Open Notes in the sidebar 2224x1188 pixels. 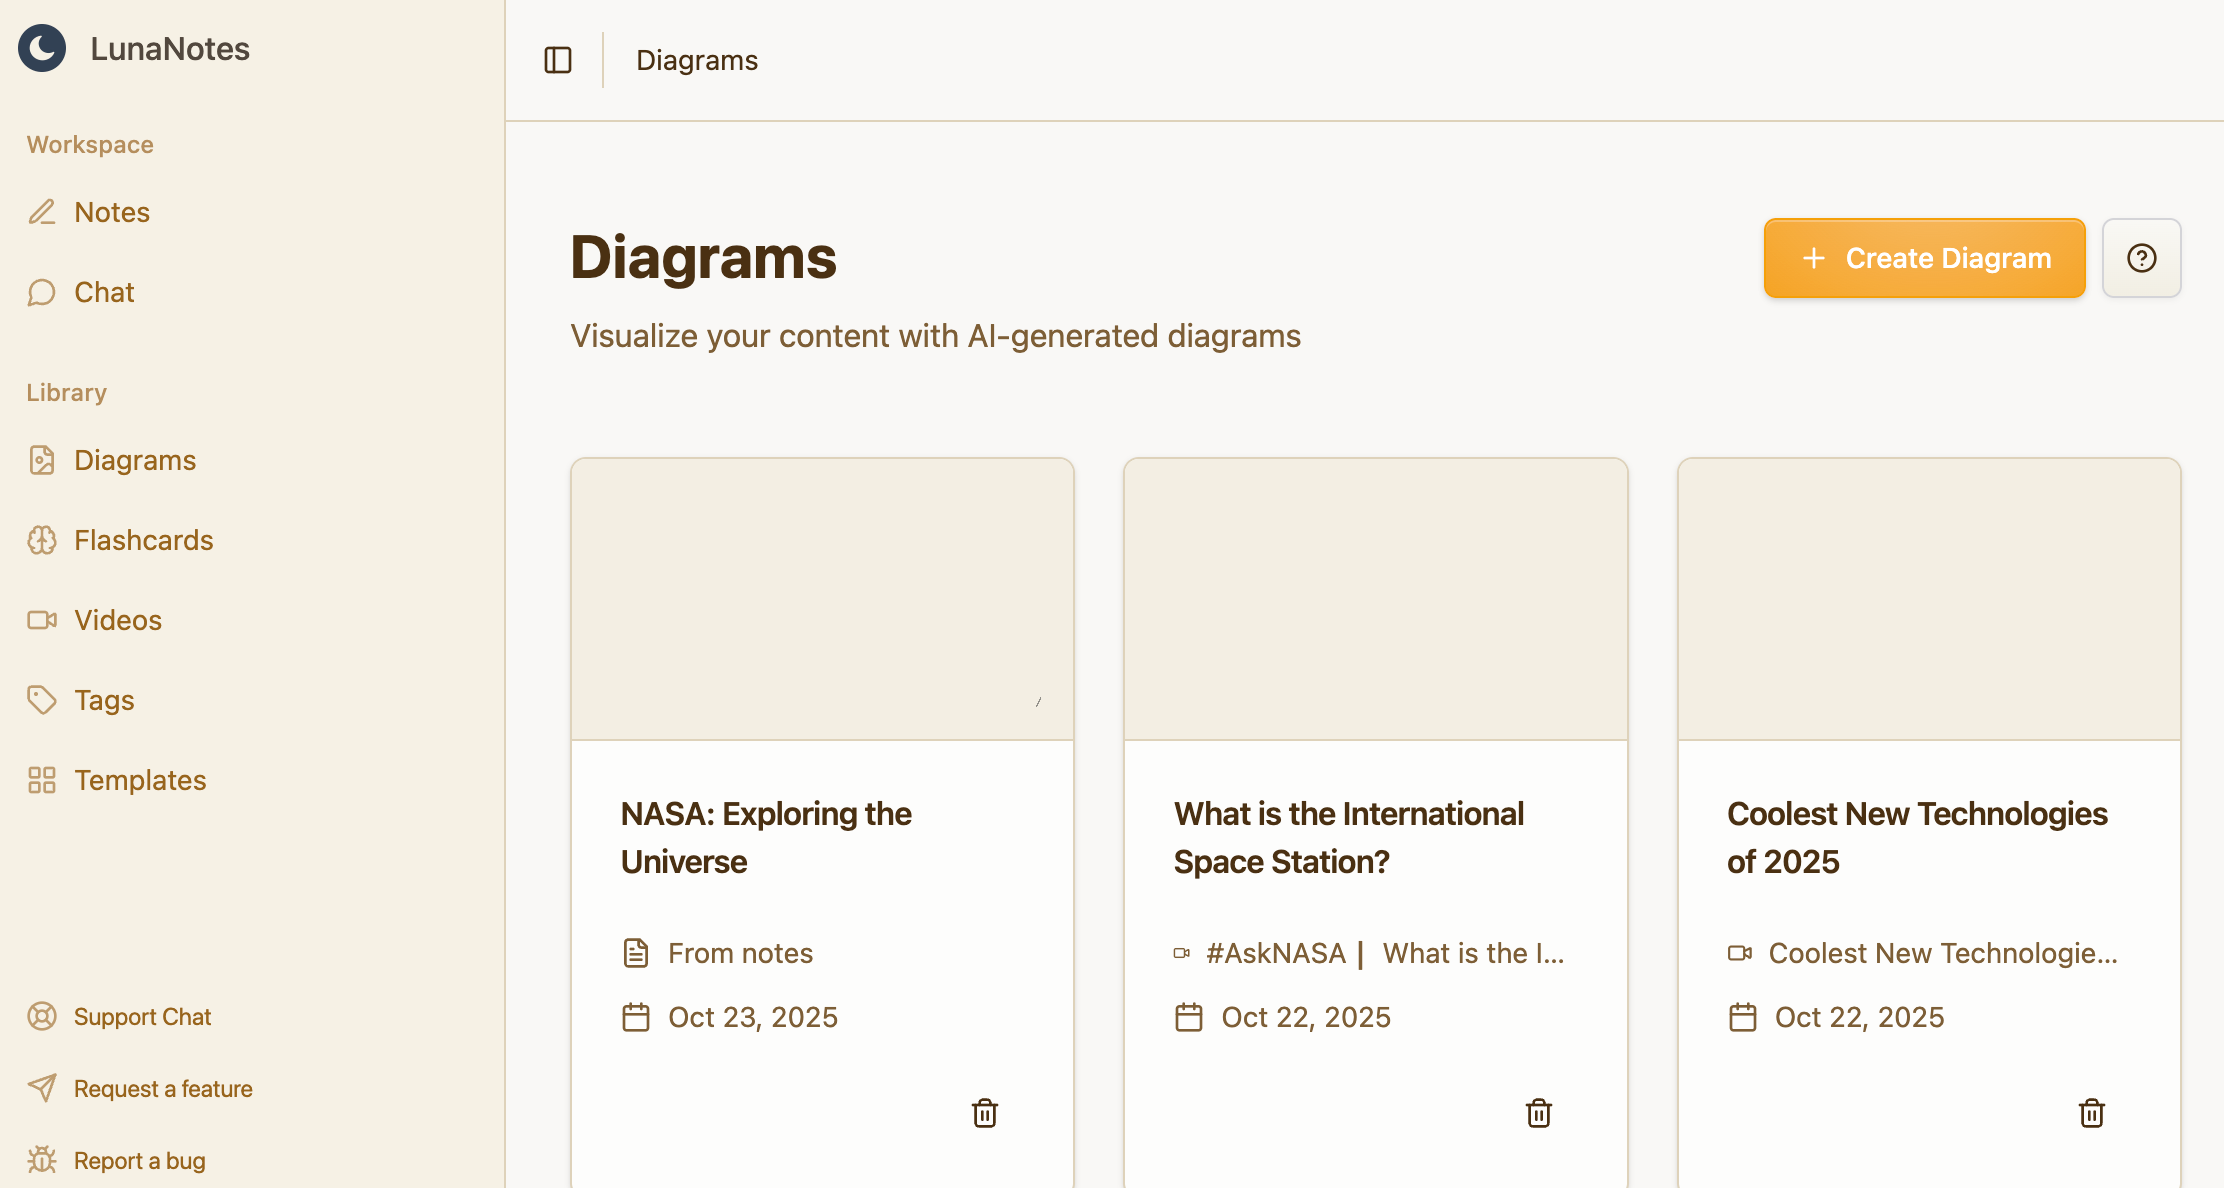tap(111, 212)
